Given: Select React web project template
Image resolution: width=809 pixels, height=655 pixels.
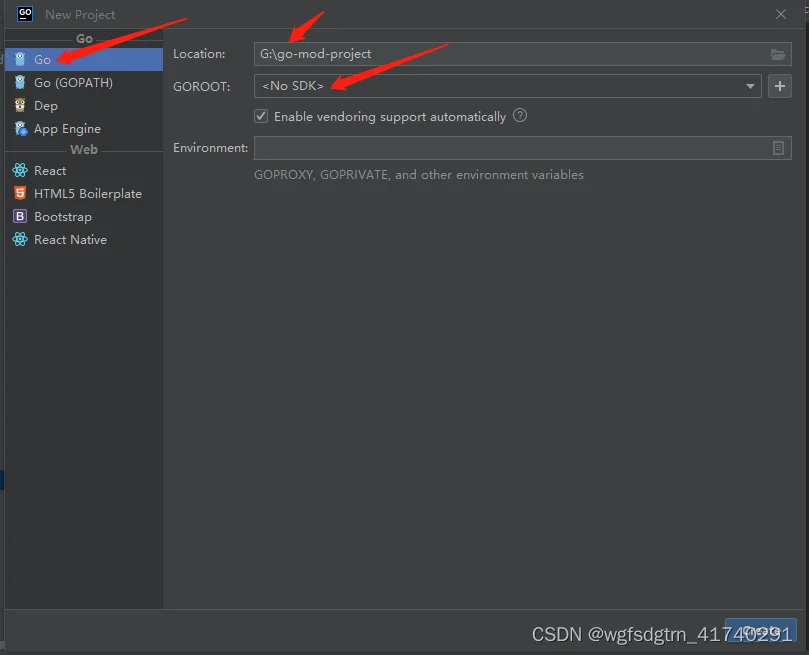Looking at the screenshot, I should click(x=84, y=170).
